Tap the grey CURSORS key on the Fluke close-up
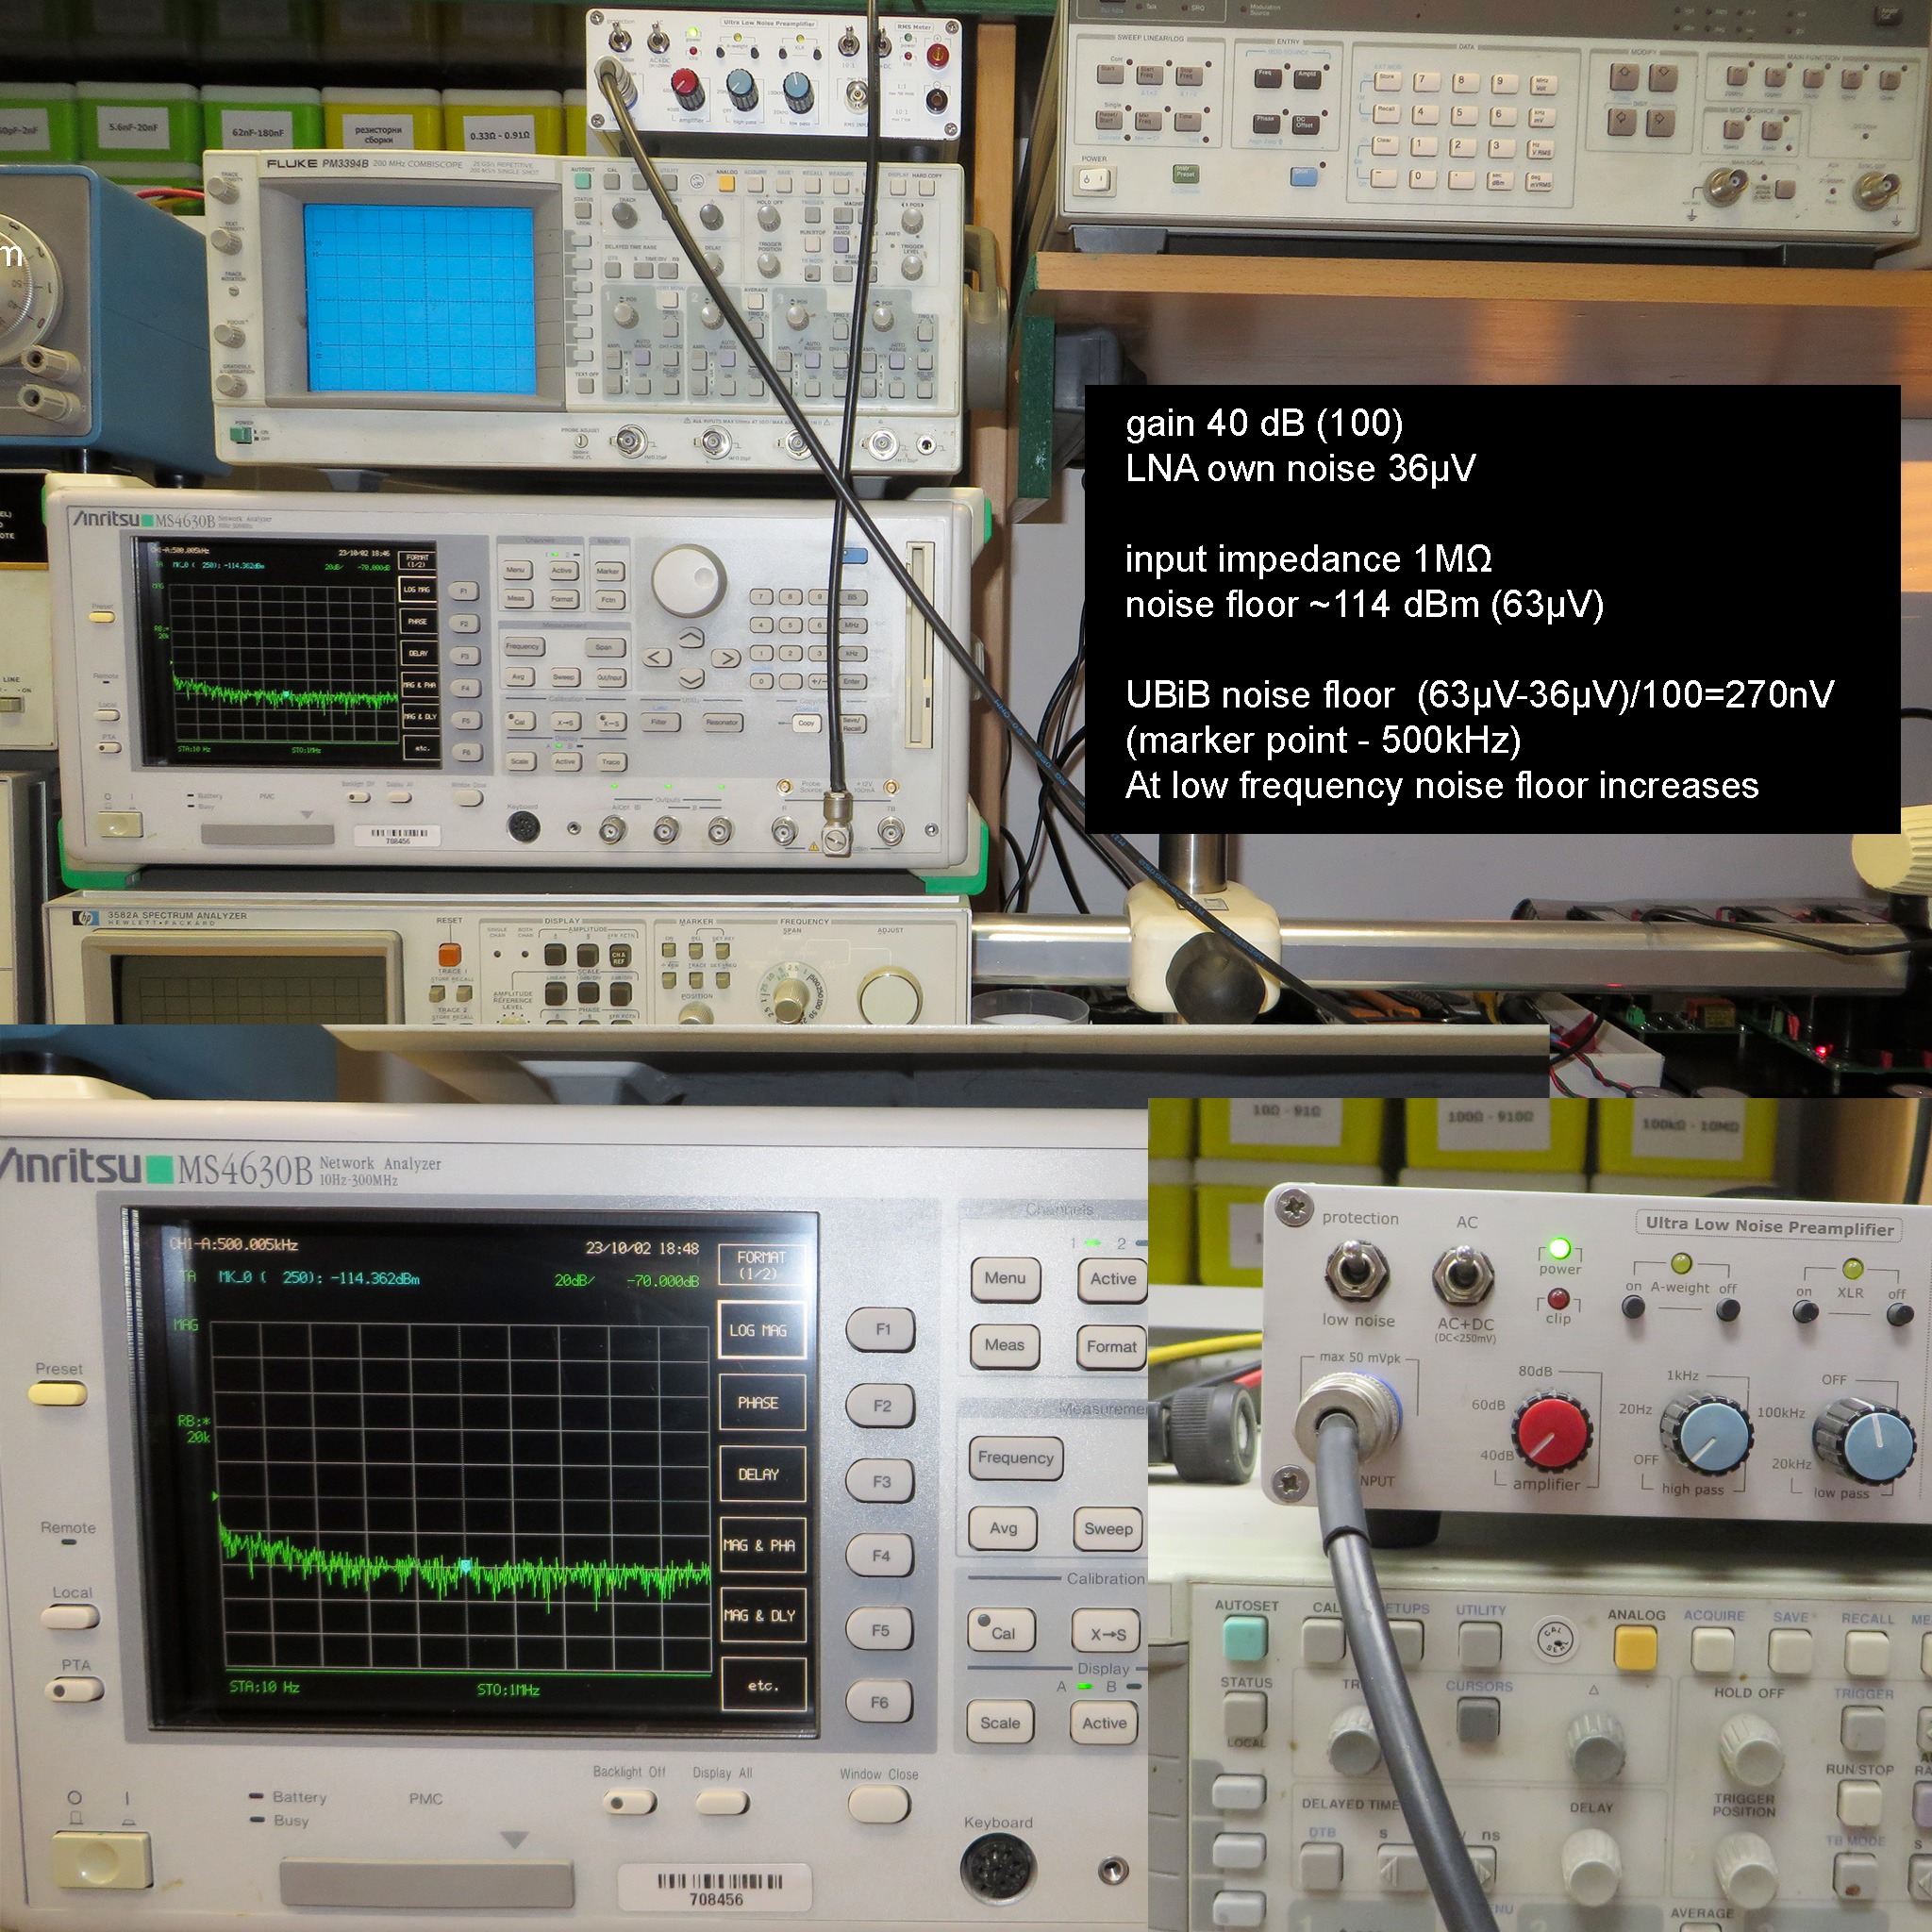Viewport: 1932px width, 1932px height. [x=1477, y=1719]
